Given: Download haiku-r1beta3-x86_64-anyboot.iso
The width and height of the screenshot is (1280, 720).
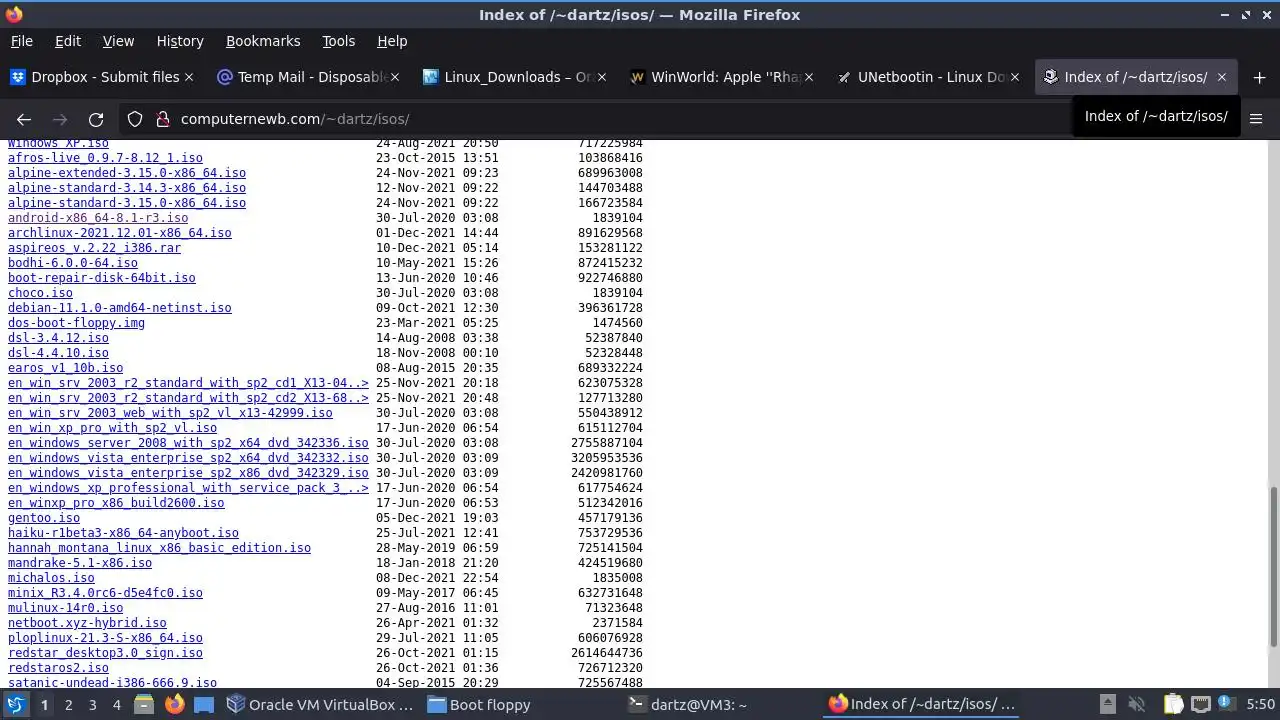Looking at the screenshot, I should [123, 533].
